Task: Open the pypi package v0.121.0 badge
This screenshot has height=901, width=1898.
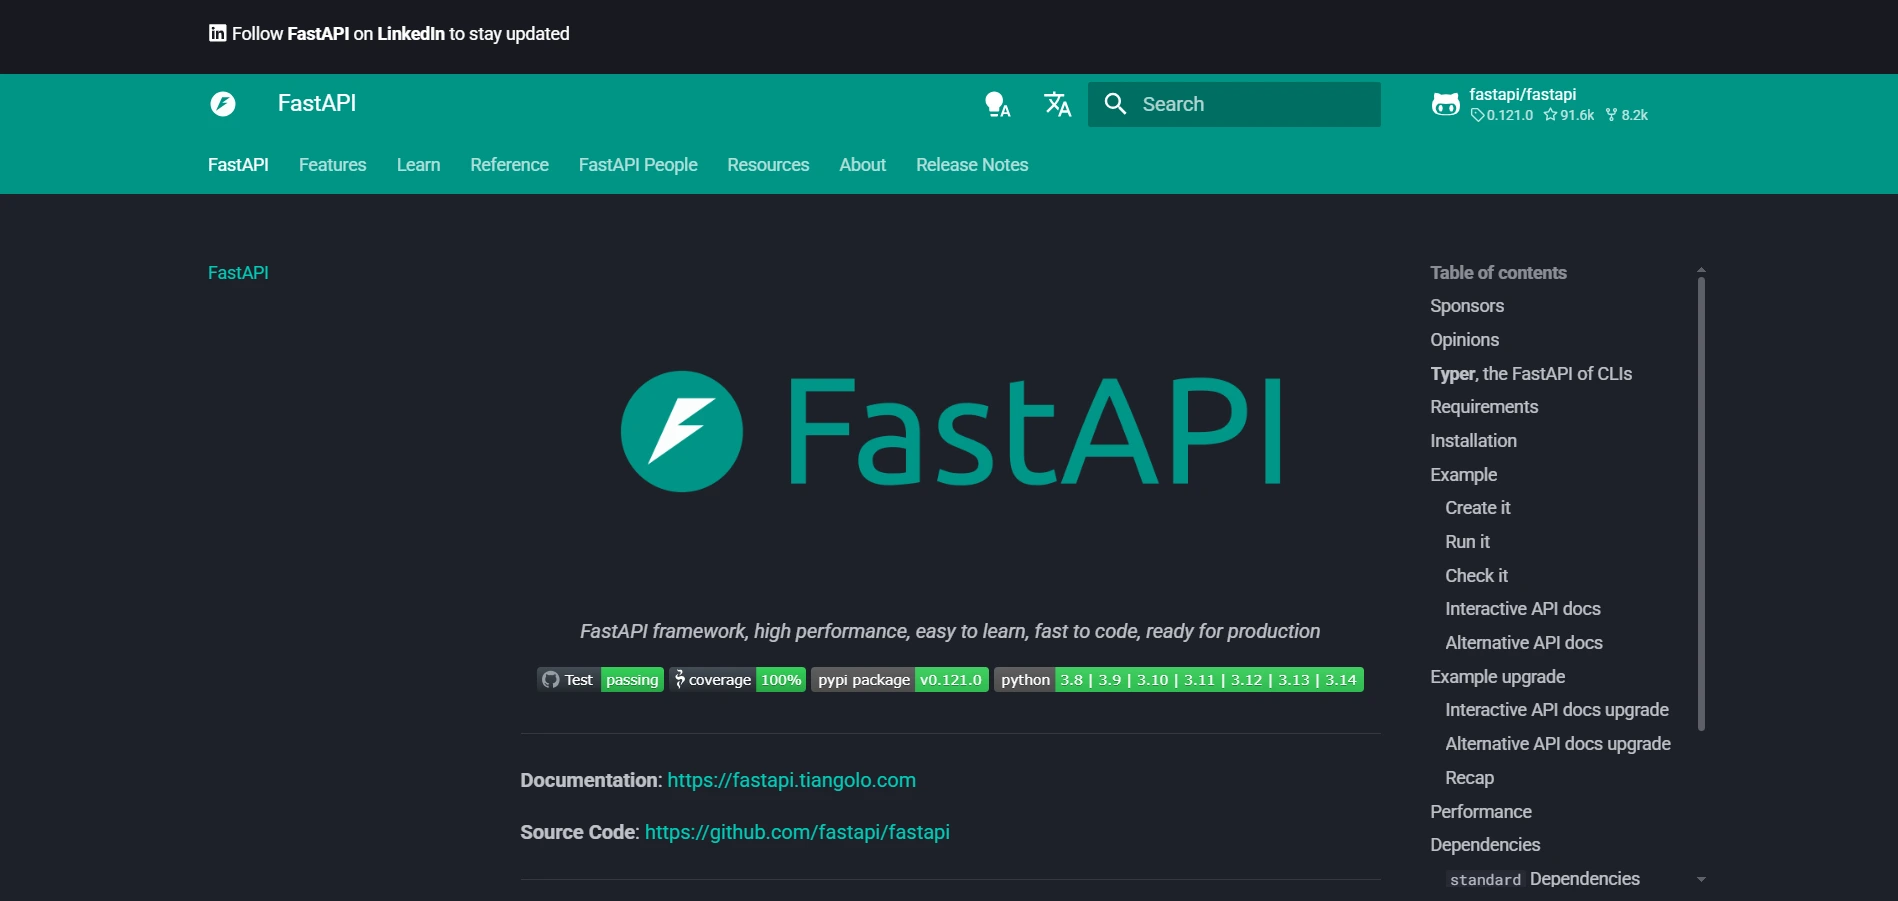Action: [898, 679]
